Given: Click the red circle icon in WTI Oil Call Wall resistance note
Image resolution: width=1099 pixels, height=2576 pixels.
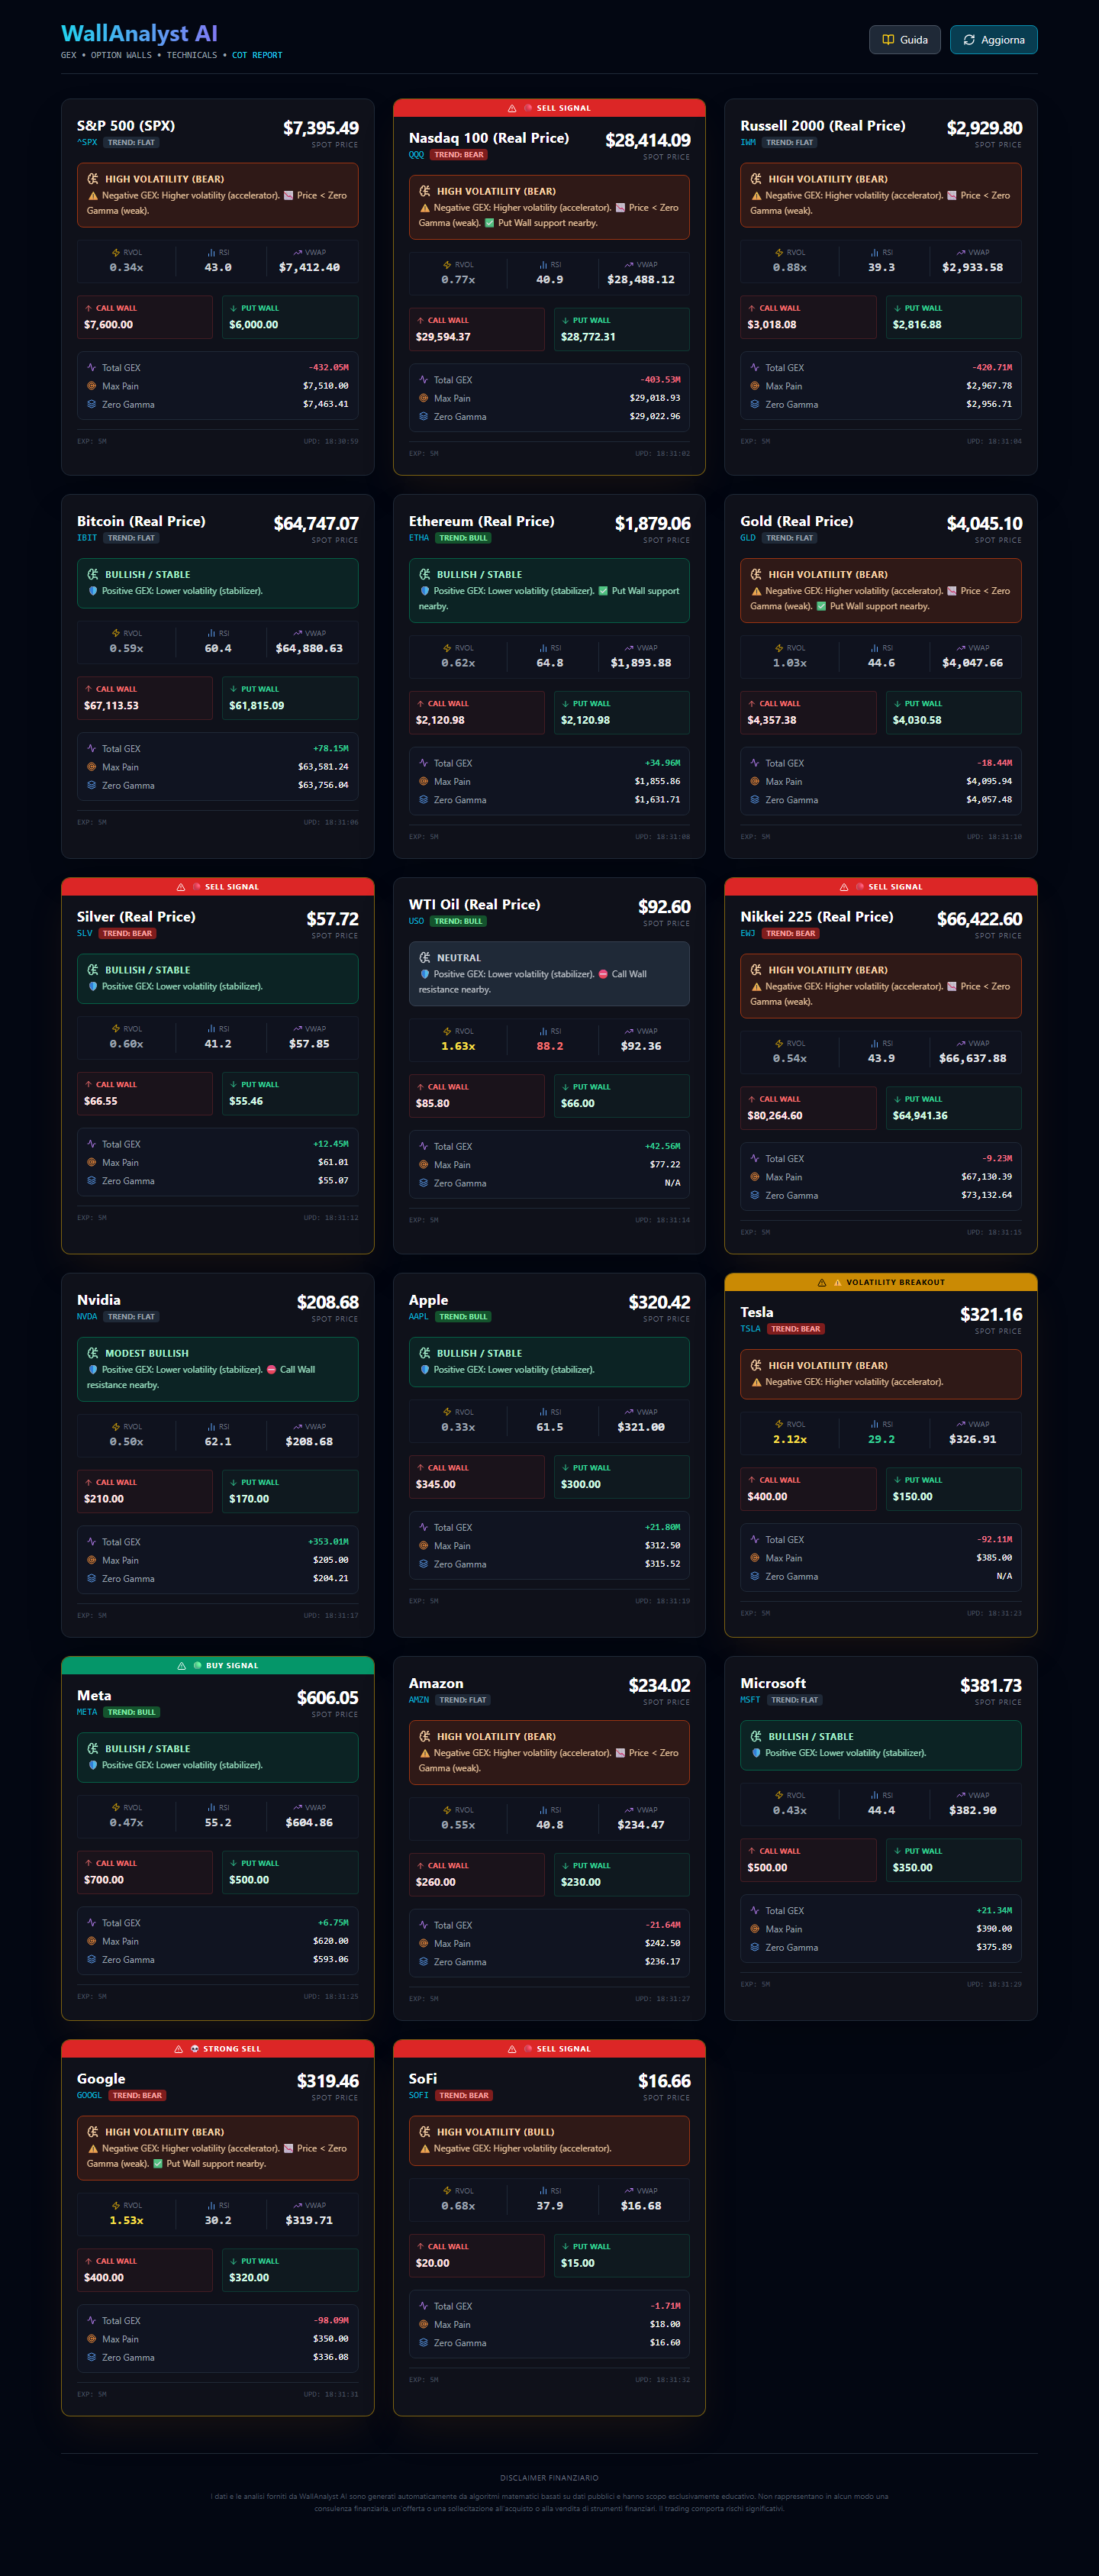Looking at the screenshot, I should pos(603,974).
